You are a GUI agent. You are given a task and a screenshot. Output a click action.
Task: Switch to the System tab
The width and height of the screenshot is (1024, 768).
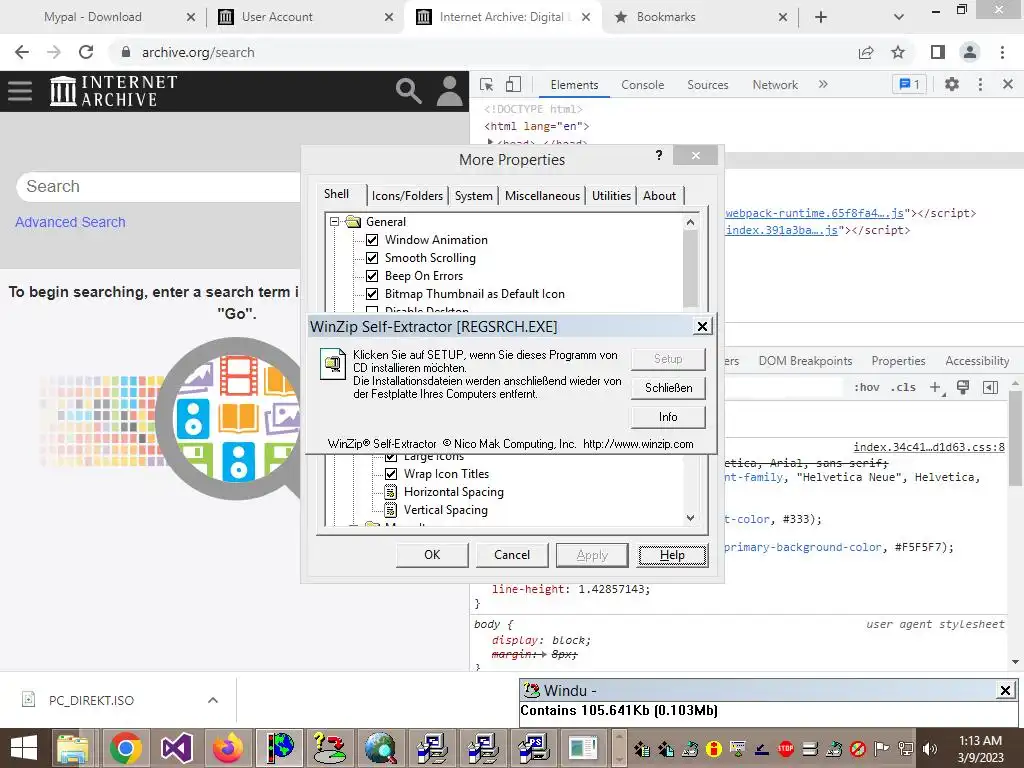473,195
